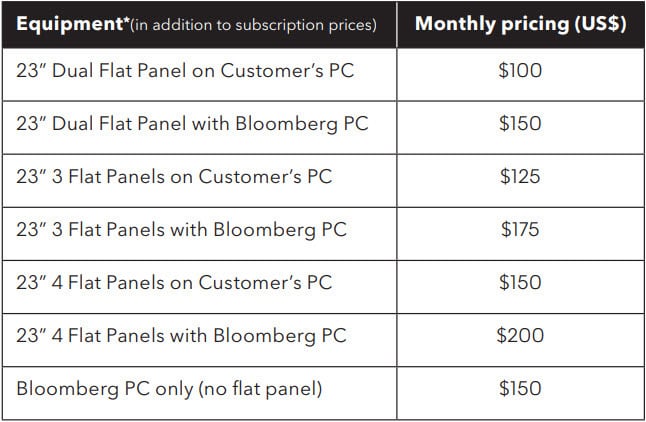Select Bloomberg PC only (no flat panel)
646x422 pixels.
point(169,389)
